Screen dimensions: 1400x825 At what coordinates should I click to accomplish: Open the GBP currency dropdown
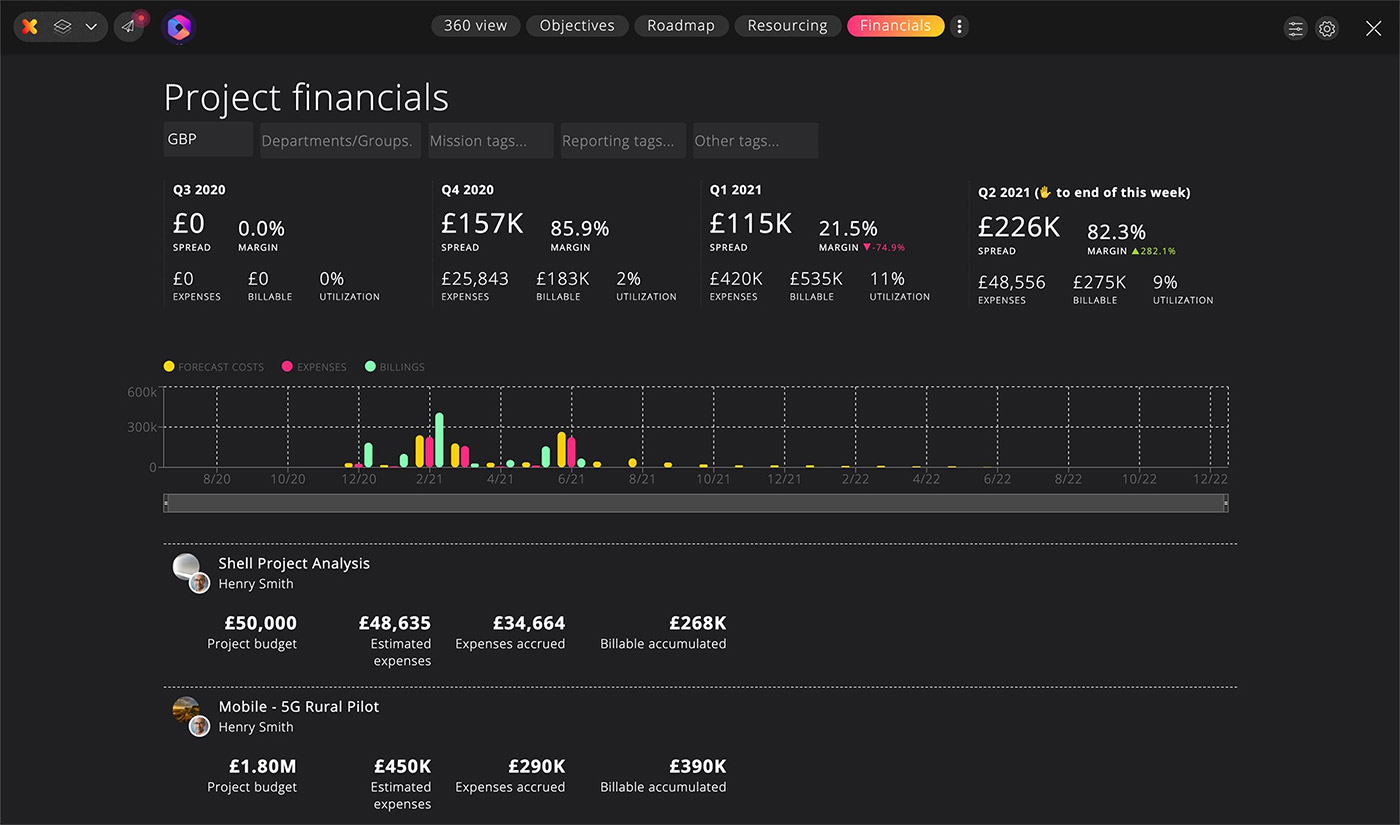[208, 140]
